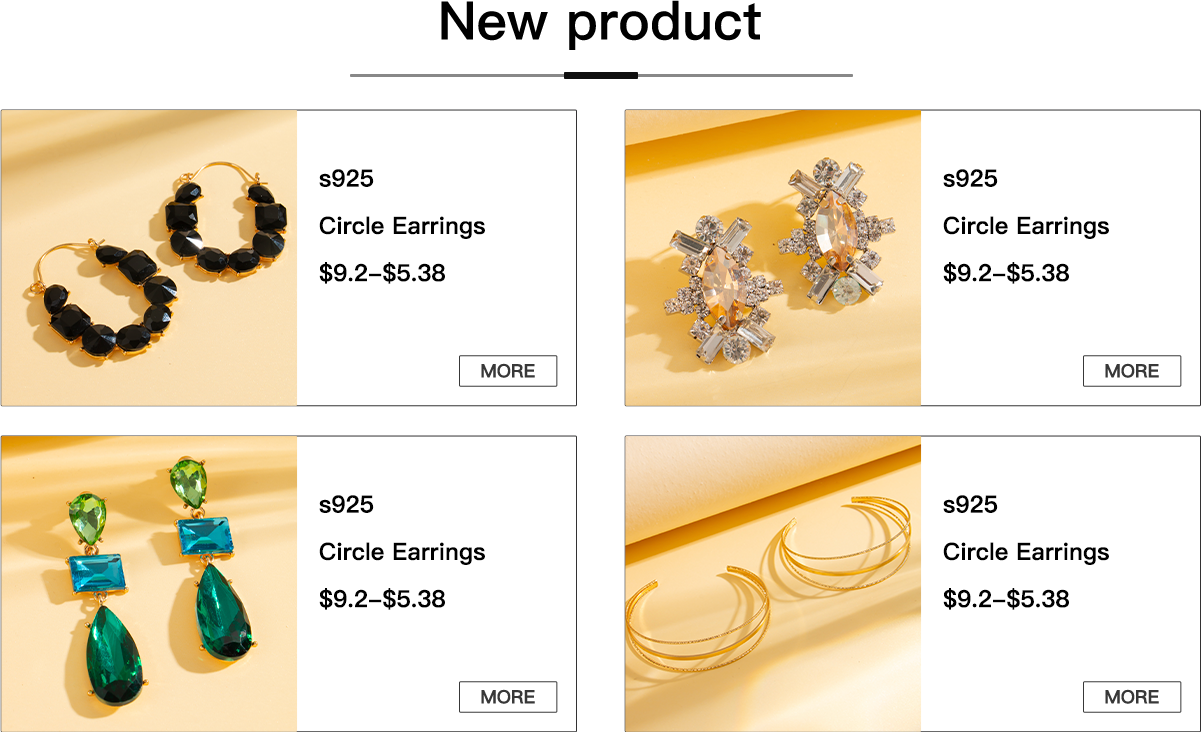The image size is (1201, 732).
Task: Open the green teardrop dangle earrings image
Action: [149, 584]
